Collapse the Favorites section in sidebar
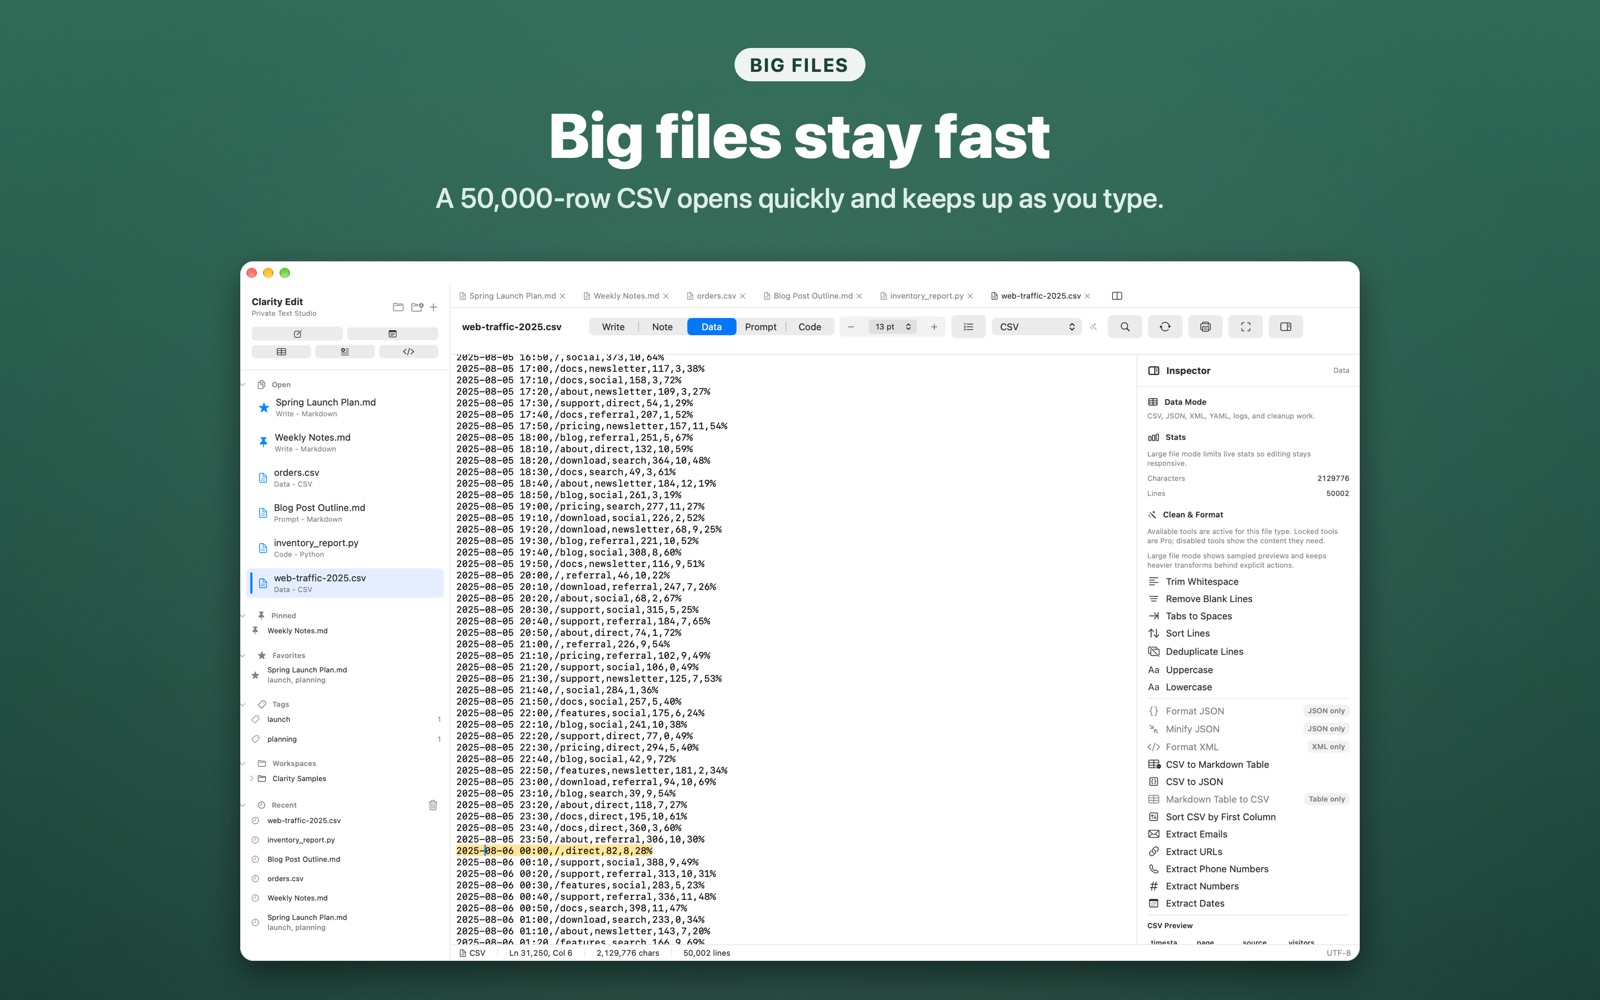This screenshot has width=1600, height=1000. pyautogui.click(x=244, y=656)
